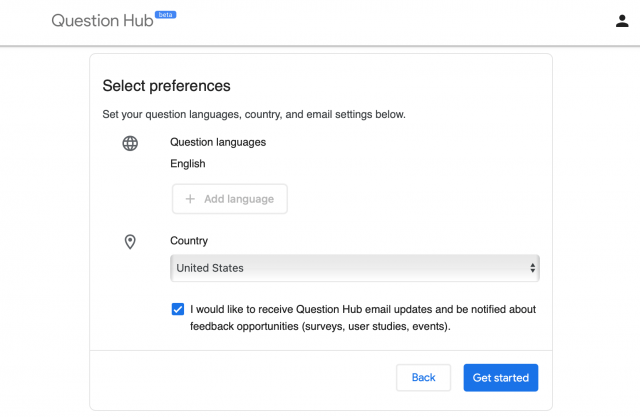640x417 pixels.
Task: Open the Country dropdown showing United States
Action: click(355, 268)
